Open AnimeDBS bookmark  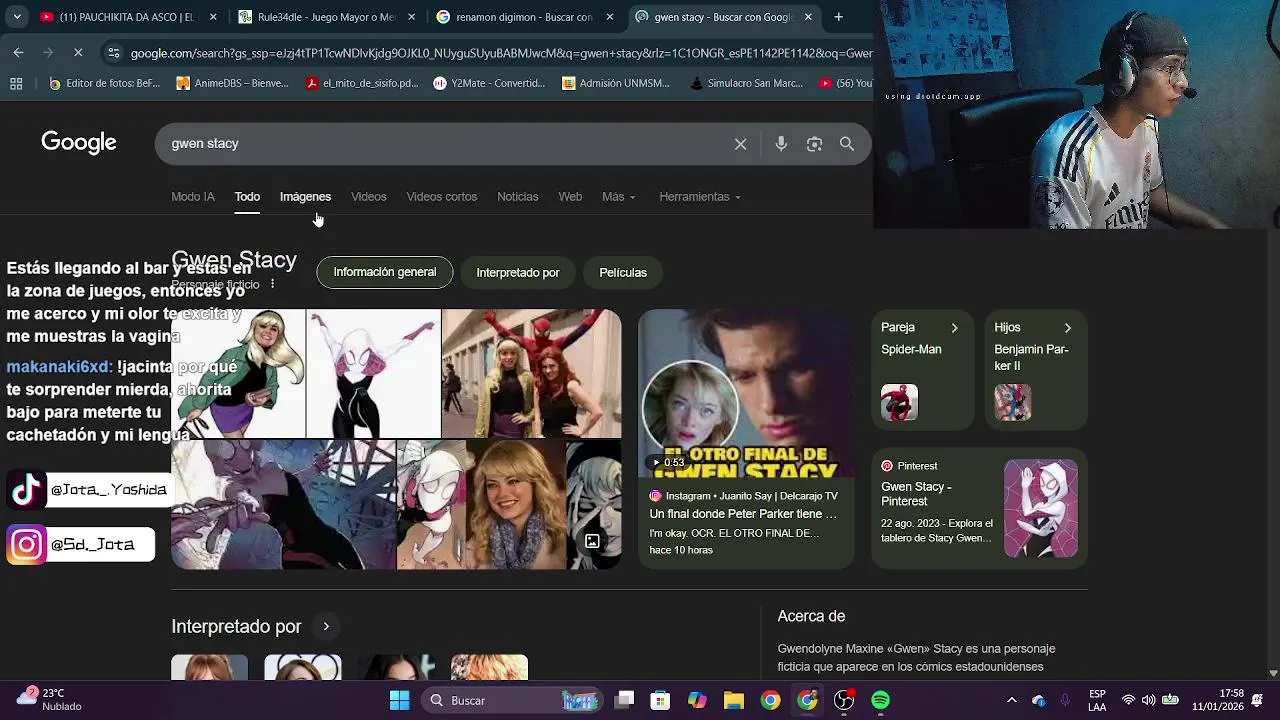pos(233,84)
